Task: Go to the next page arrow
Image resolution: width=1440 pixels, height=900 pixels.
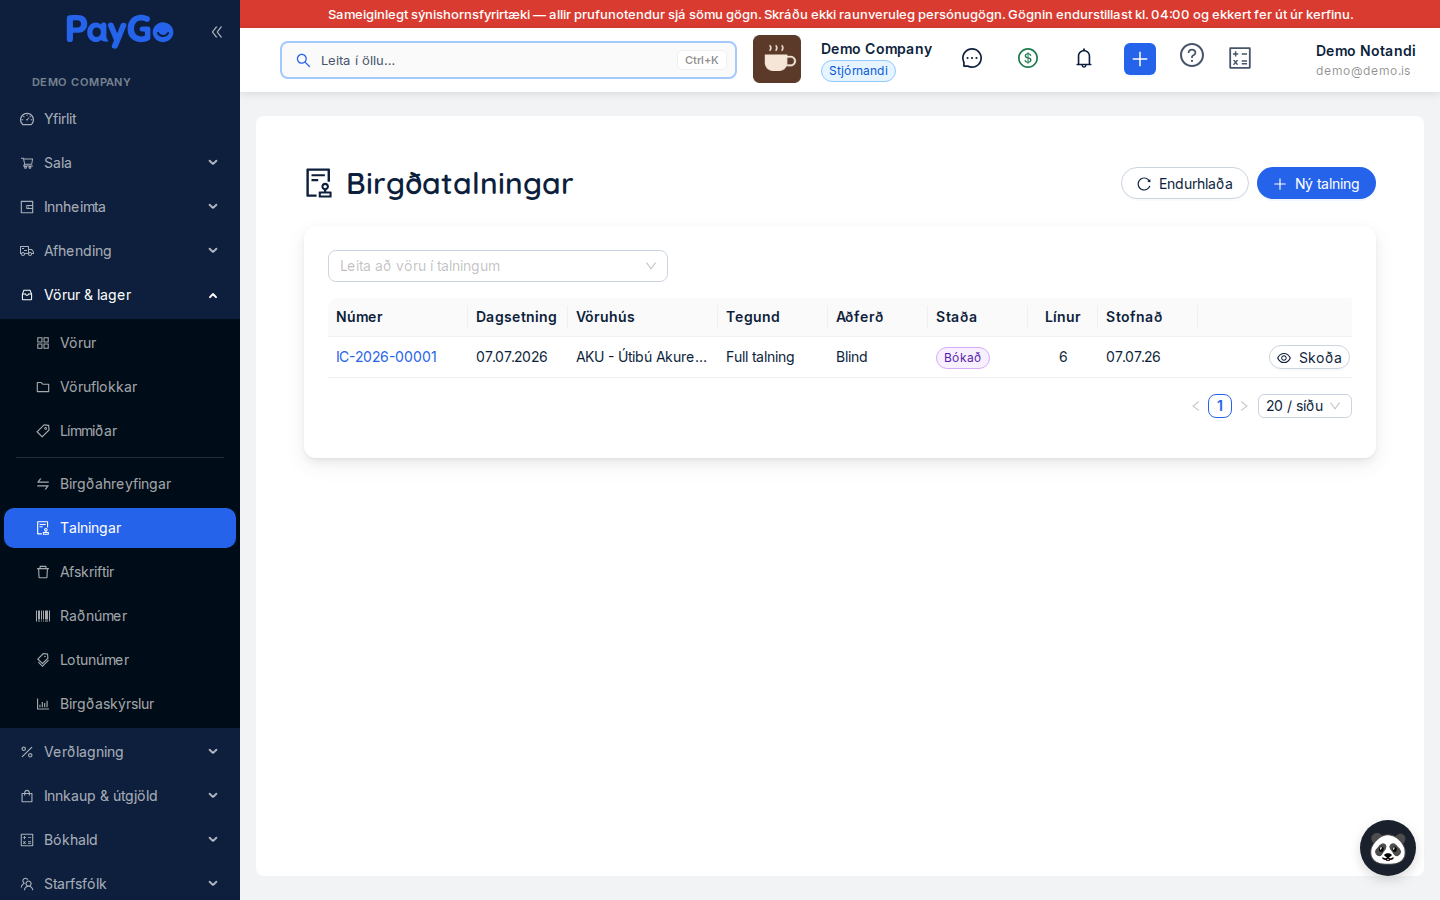Action: (x=1244, y=406)
